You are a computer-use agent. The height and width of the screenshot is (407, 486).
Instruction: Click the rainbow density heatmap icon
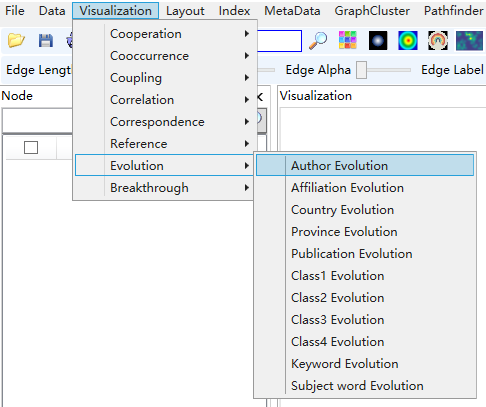pos(408,41)
